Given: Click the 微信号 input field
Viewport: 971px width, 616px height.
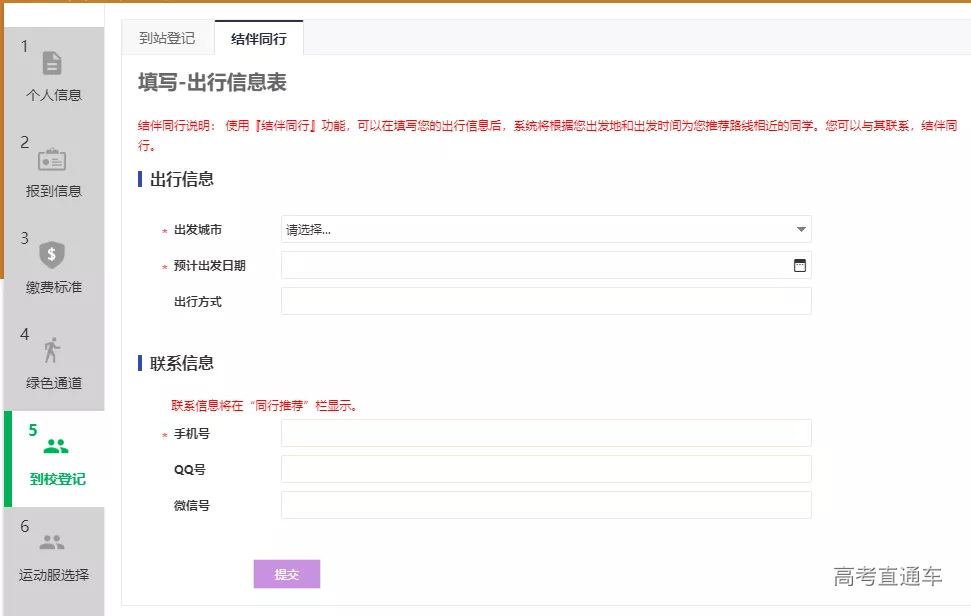Looking at the screenshot, I should pos(545,504).
